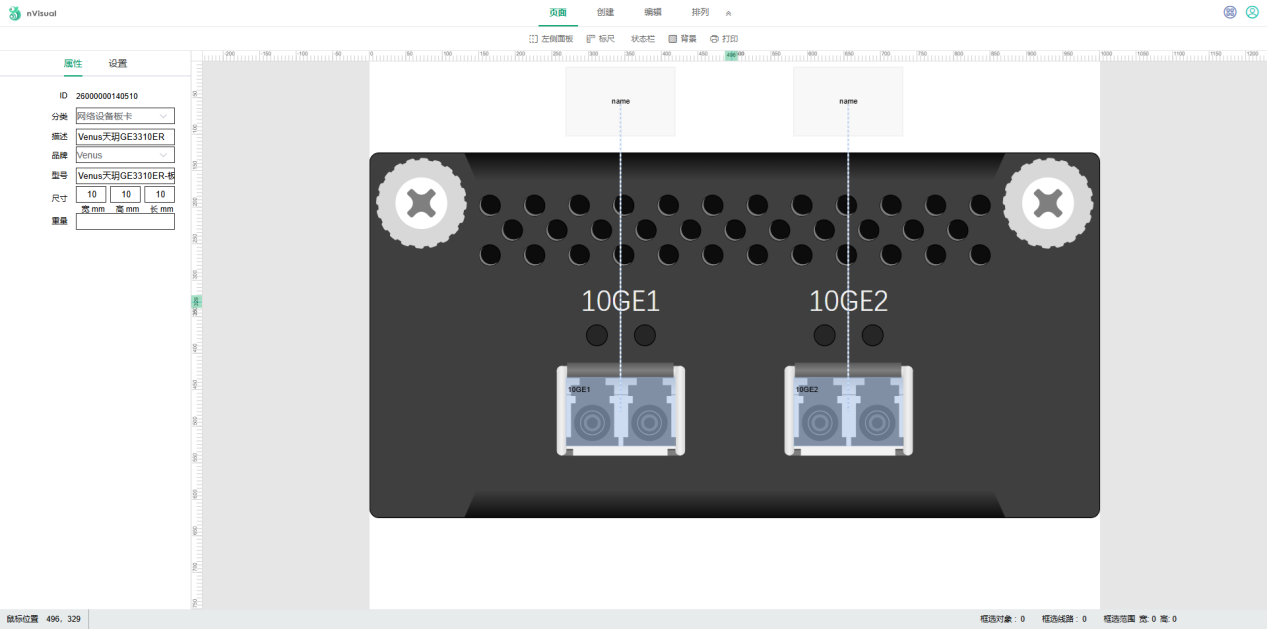This screenshot has height=629, width=1267.
Task: Click the 框选范围 status entry
Action: pyautogui.click(x=1140, y=619)
